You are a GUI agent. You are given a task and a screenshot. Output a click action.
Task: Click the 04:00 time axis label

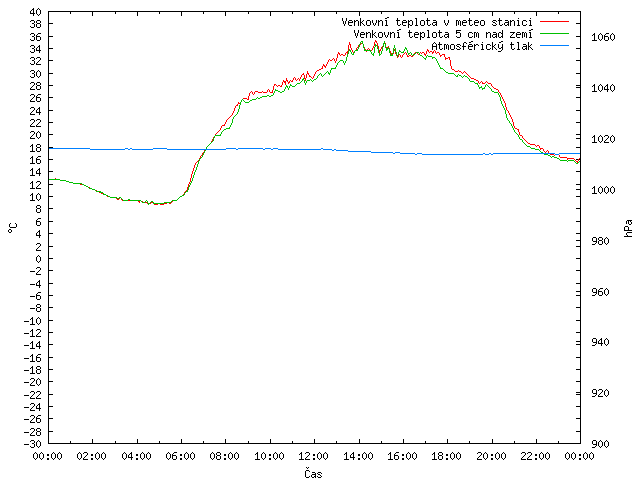136,456
